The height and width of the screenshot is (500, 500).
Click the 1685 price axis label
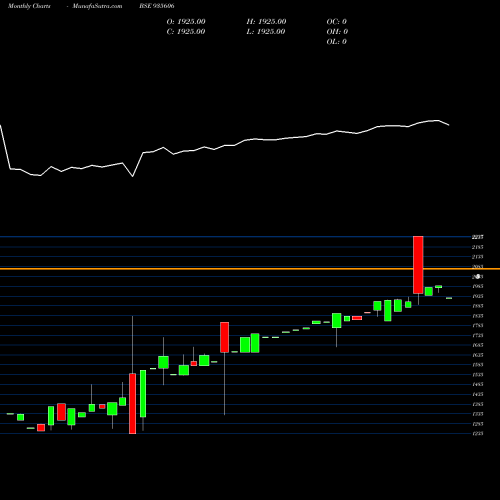pos(478,345)
